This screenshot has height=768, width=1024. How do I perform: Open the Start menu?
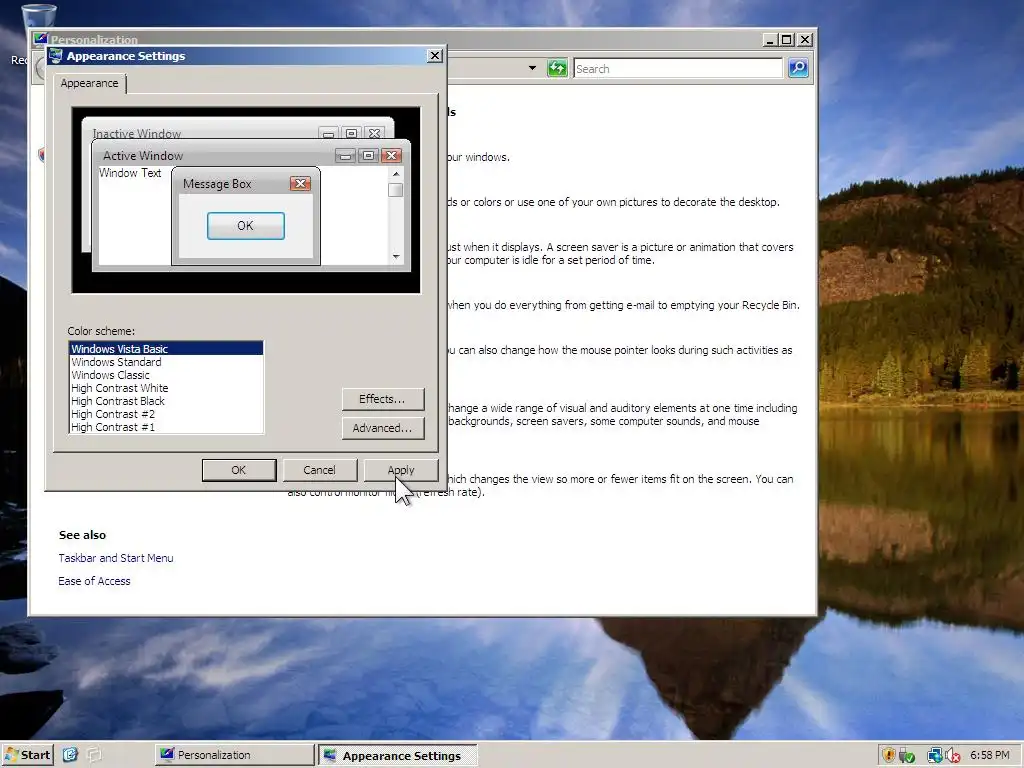pyautogui.click(x=27, y=755)
